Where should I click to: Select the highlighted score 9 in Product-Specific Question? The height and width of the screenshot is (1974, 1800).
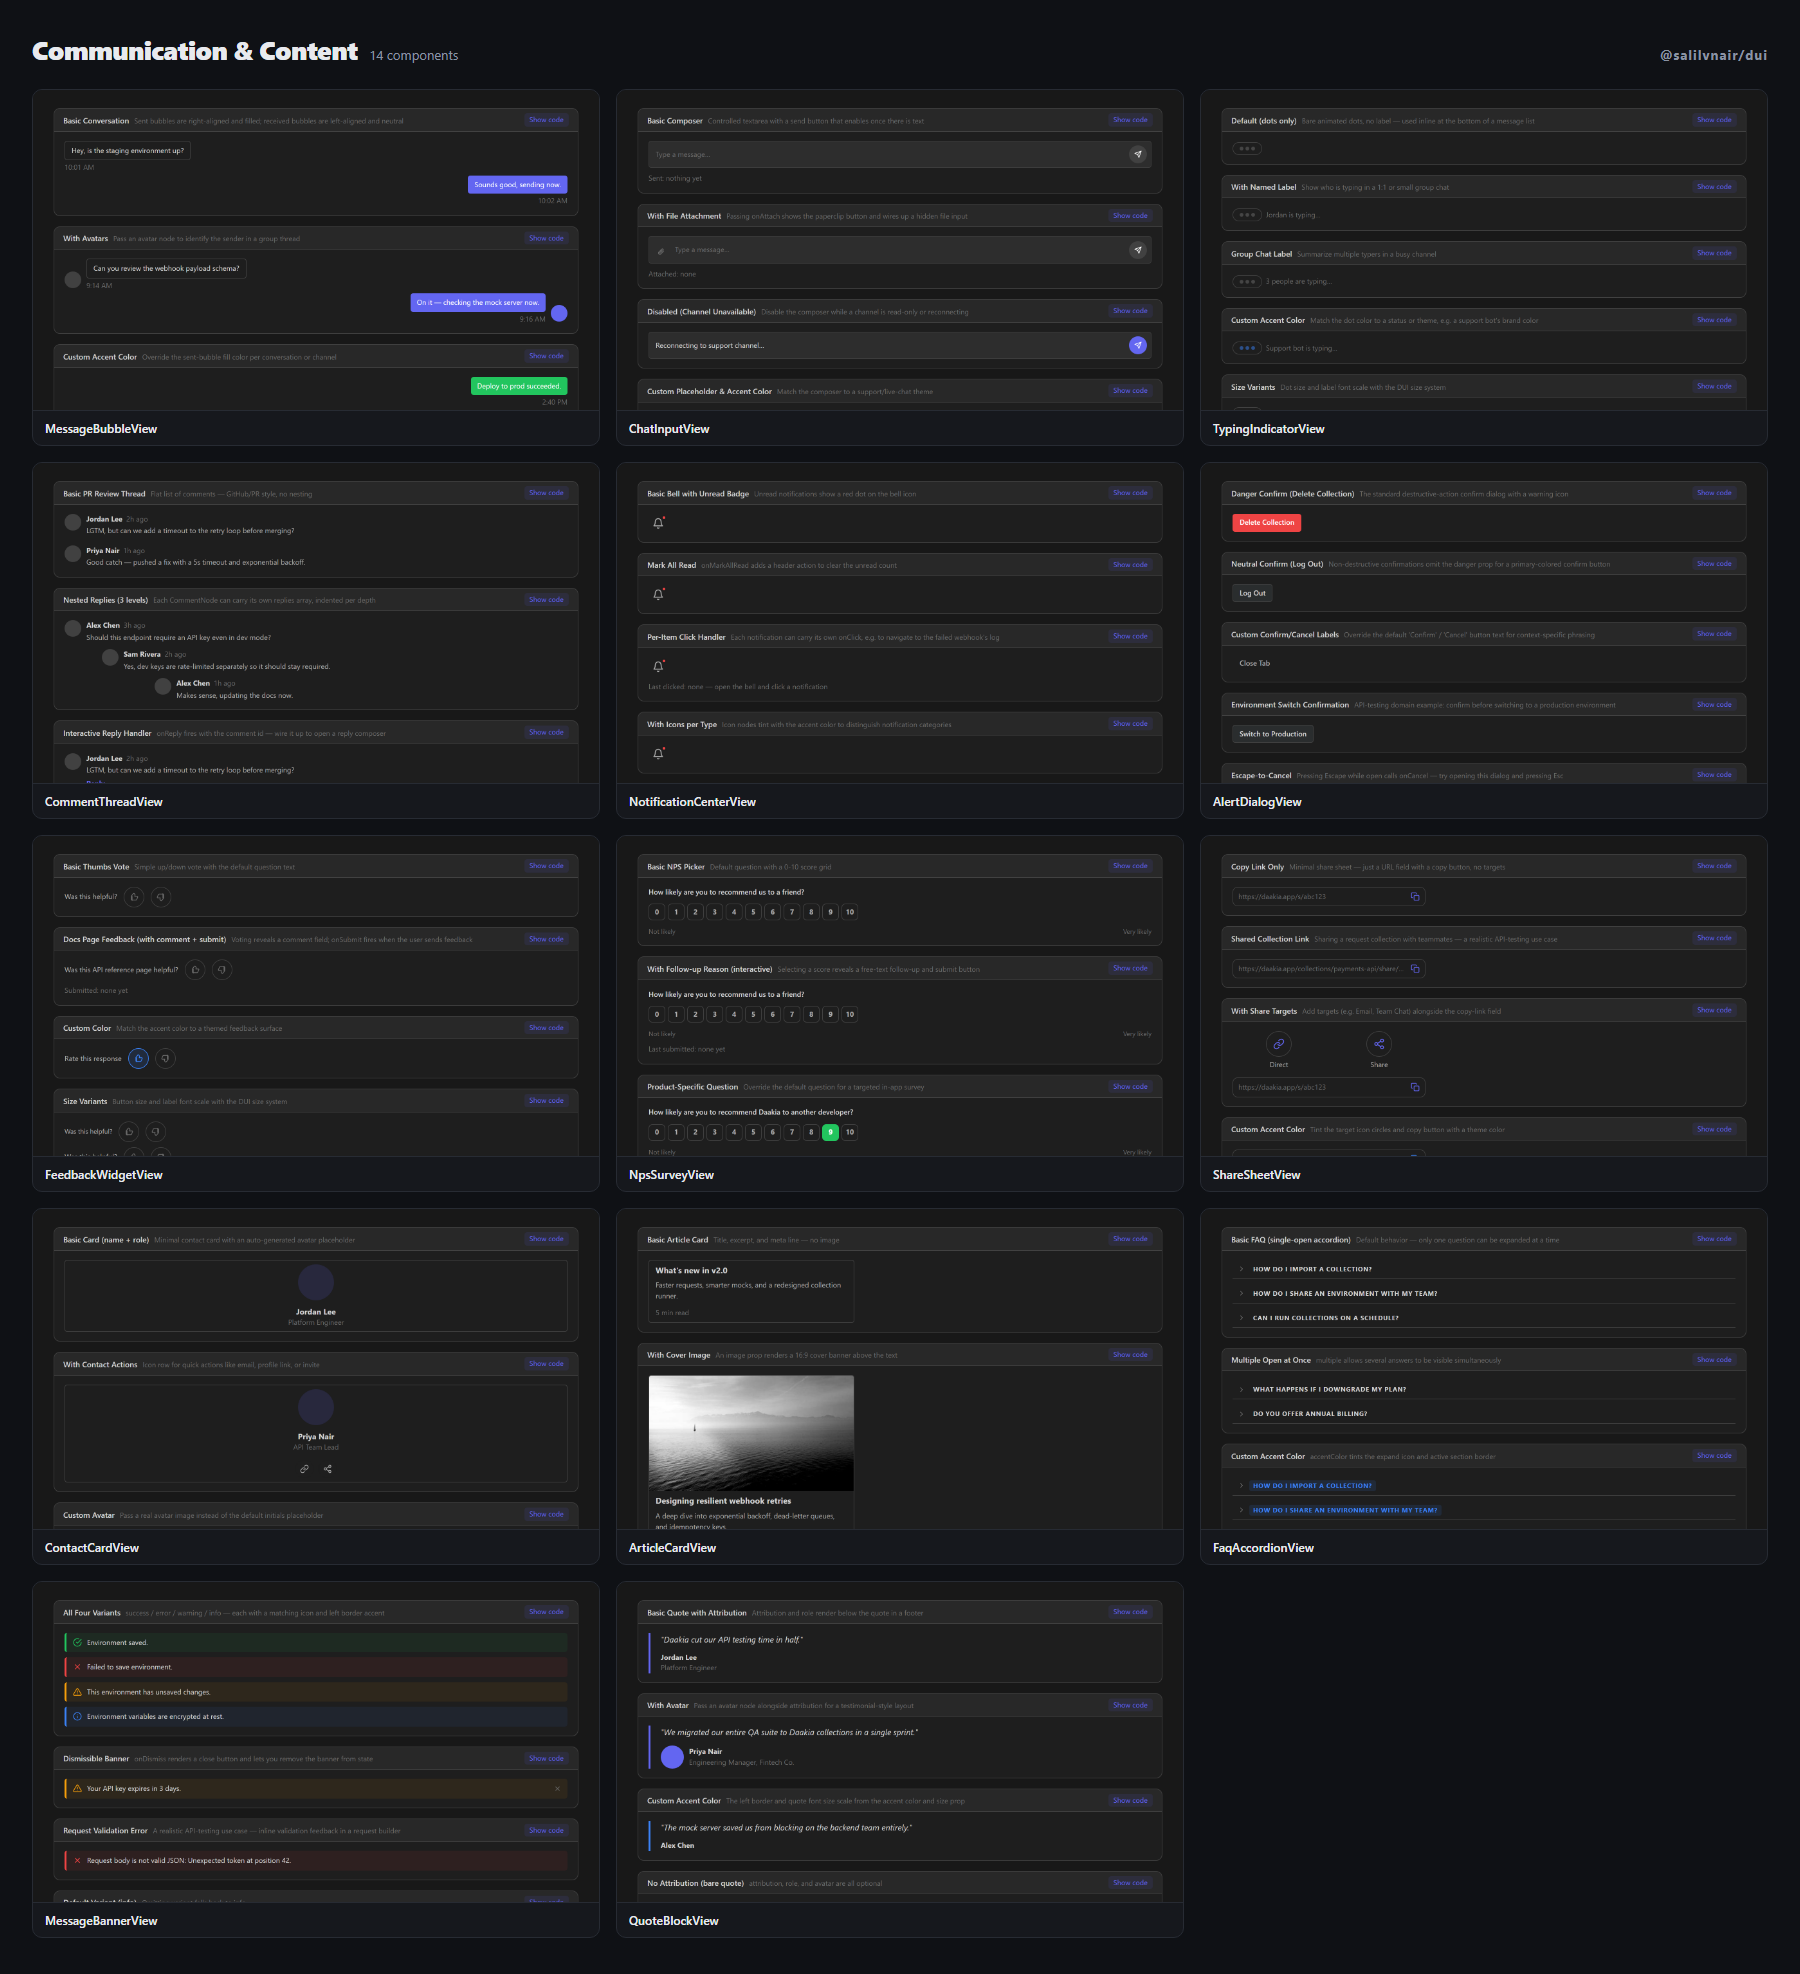[x=830, y=1132]
